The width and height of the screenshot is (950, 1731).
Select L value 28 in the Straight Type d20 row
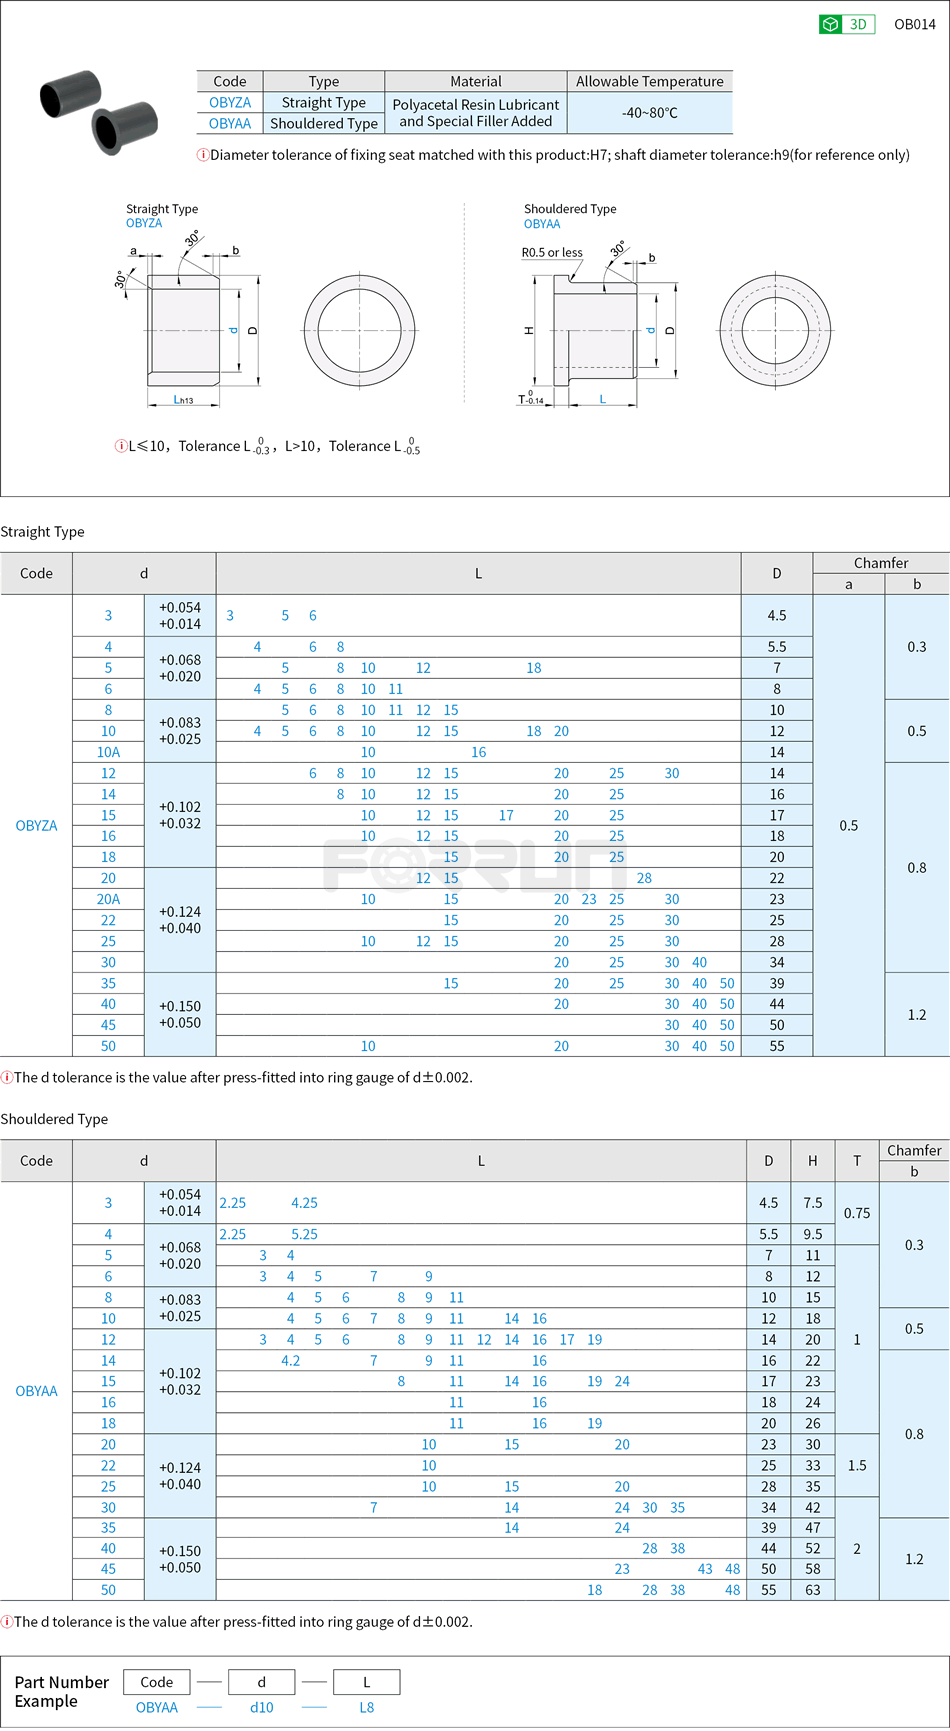[644, 878]
